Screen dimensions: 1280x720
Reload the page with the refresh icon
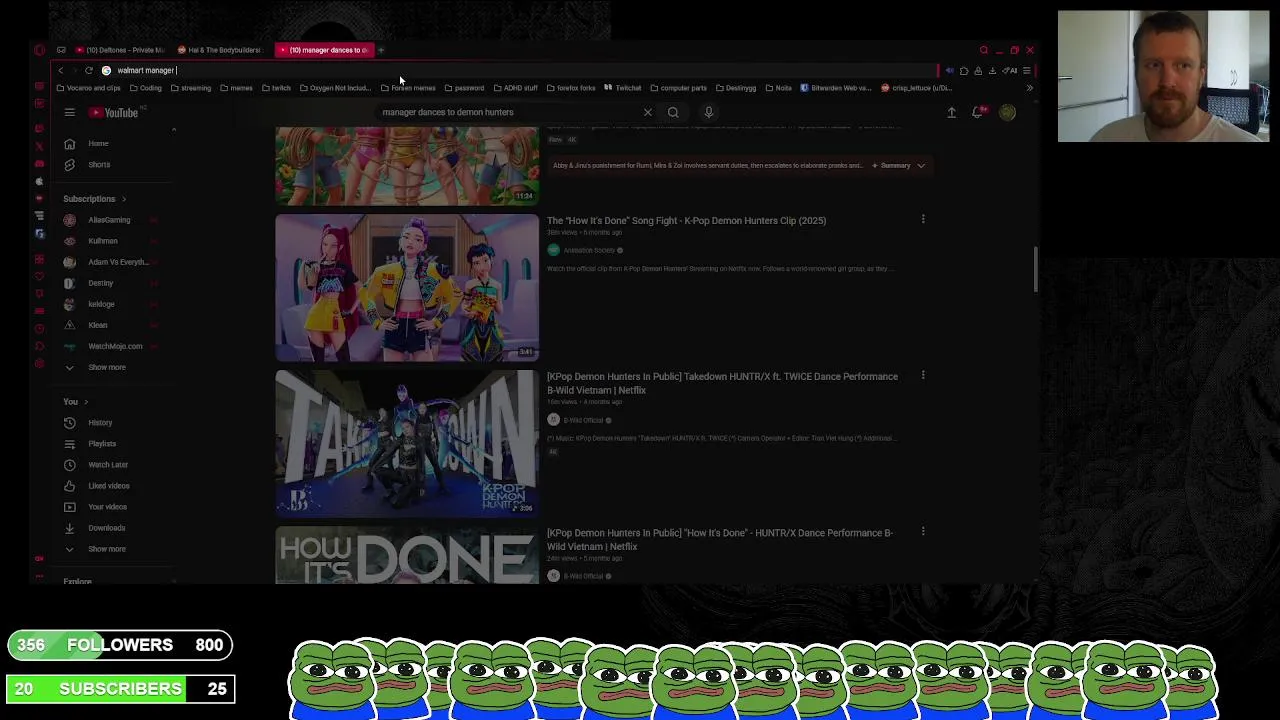[x=89, y=70]
